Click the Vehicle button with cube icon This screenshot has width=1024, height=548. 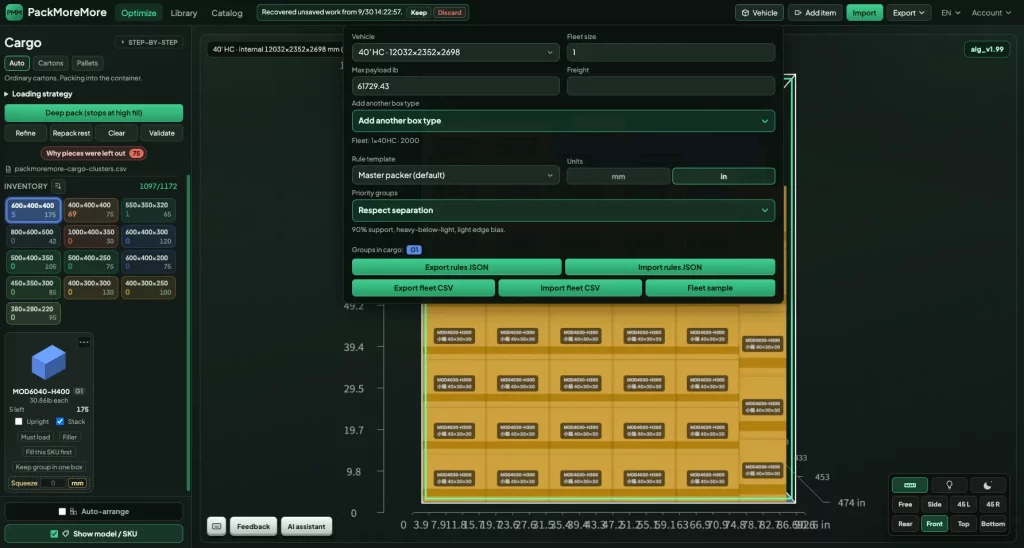pos(759,12)
